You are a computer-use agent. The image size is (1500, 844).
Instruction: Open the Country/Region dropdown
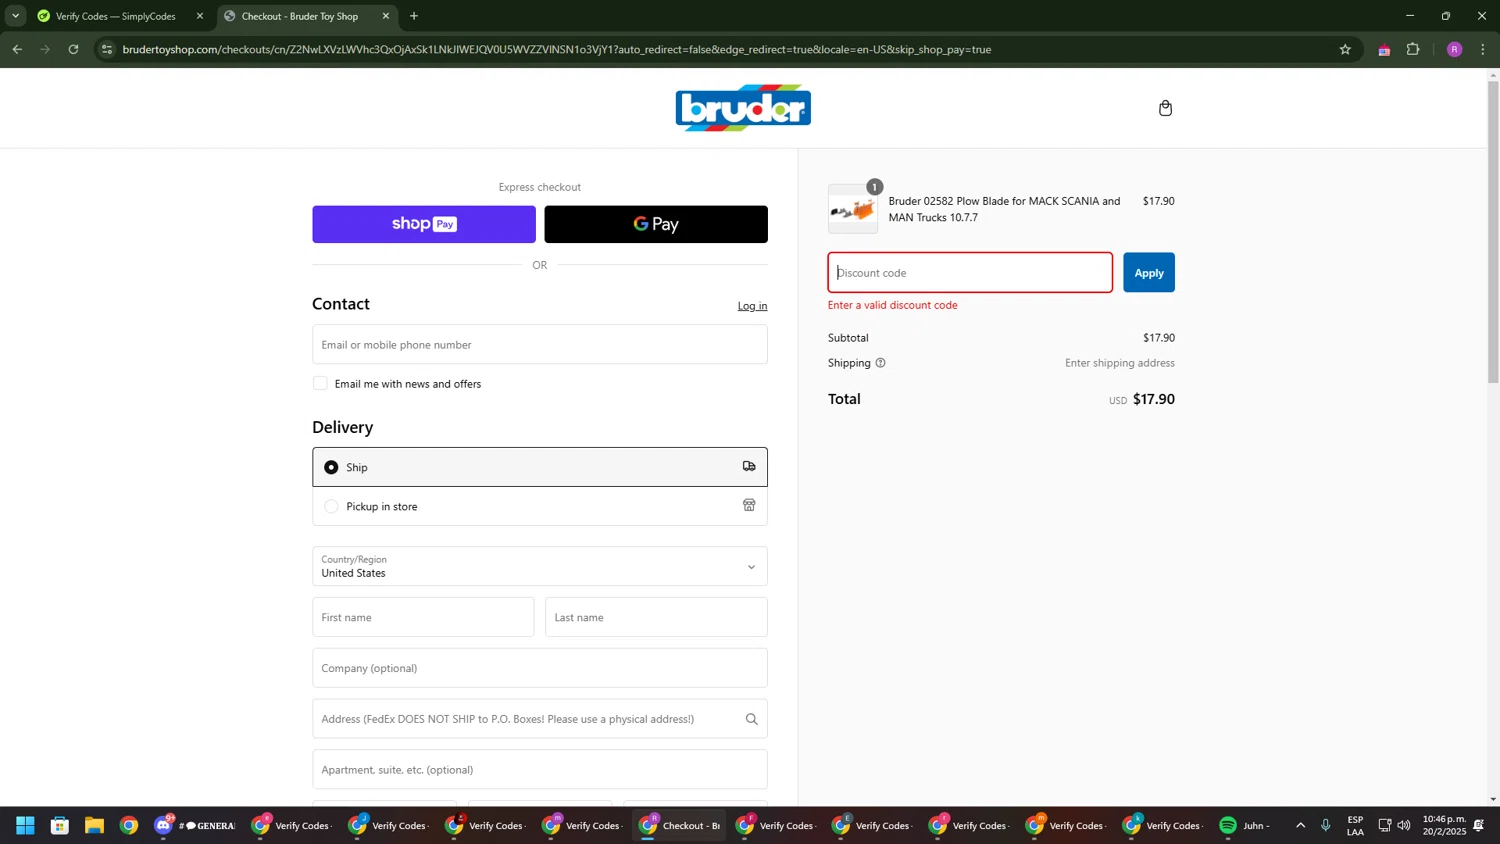(539, 566)
